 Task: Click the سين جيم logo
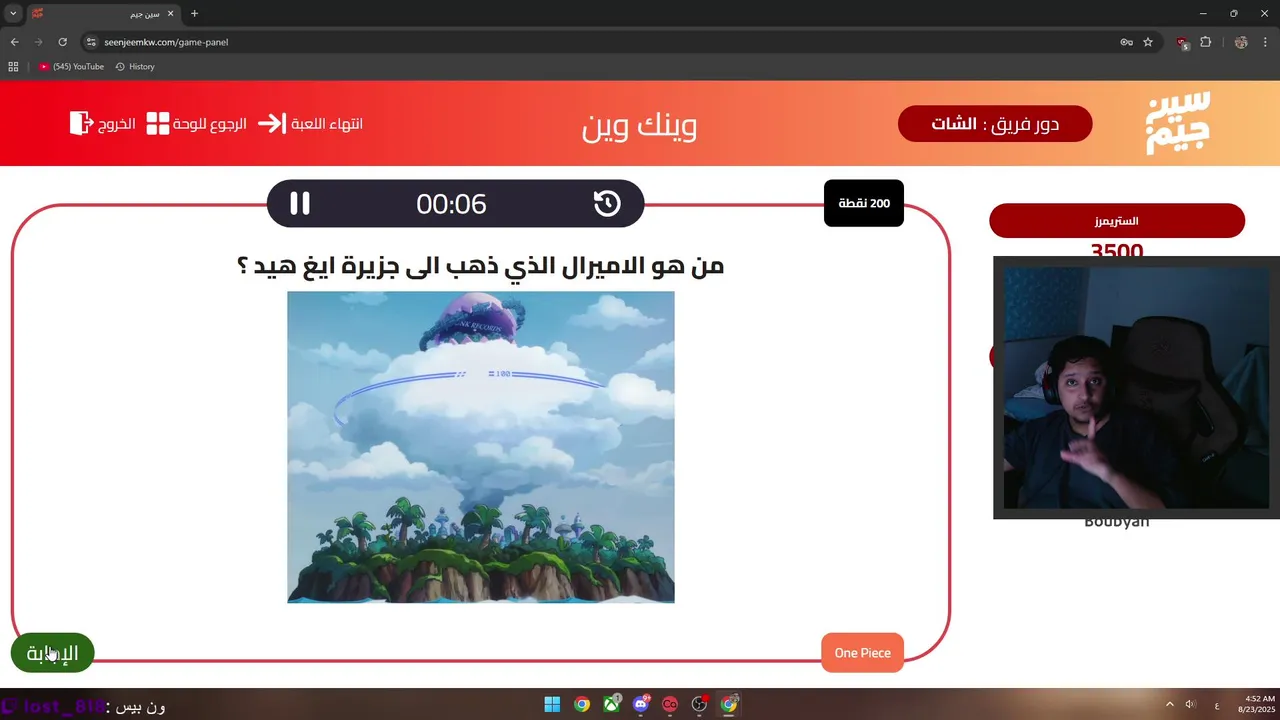(x=1178, y=123)
